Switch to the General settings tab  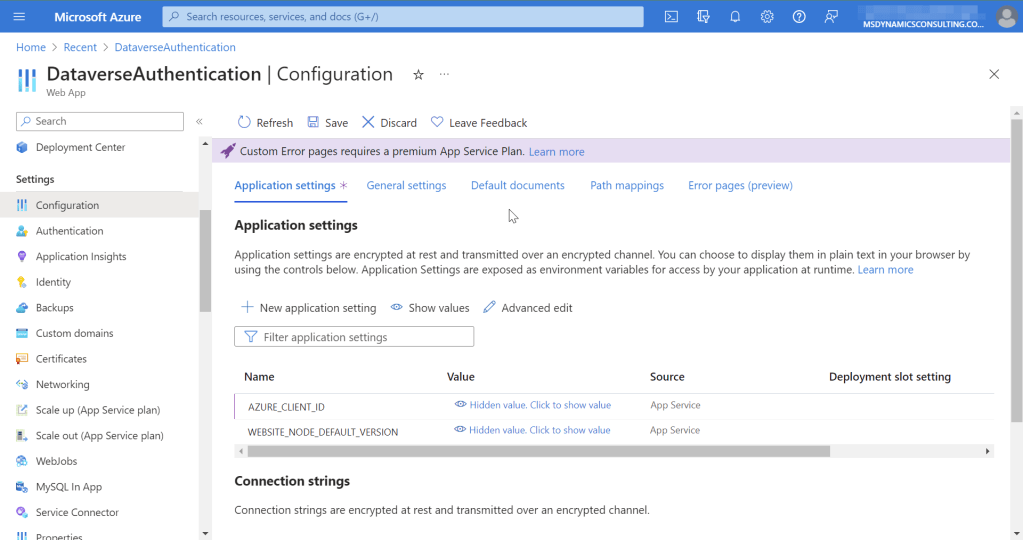[x=406, y=185]
